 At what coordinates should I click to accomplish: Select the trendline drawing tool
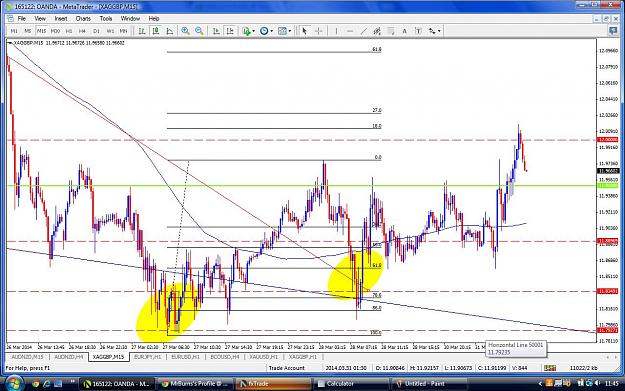[x=364, y=31]
